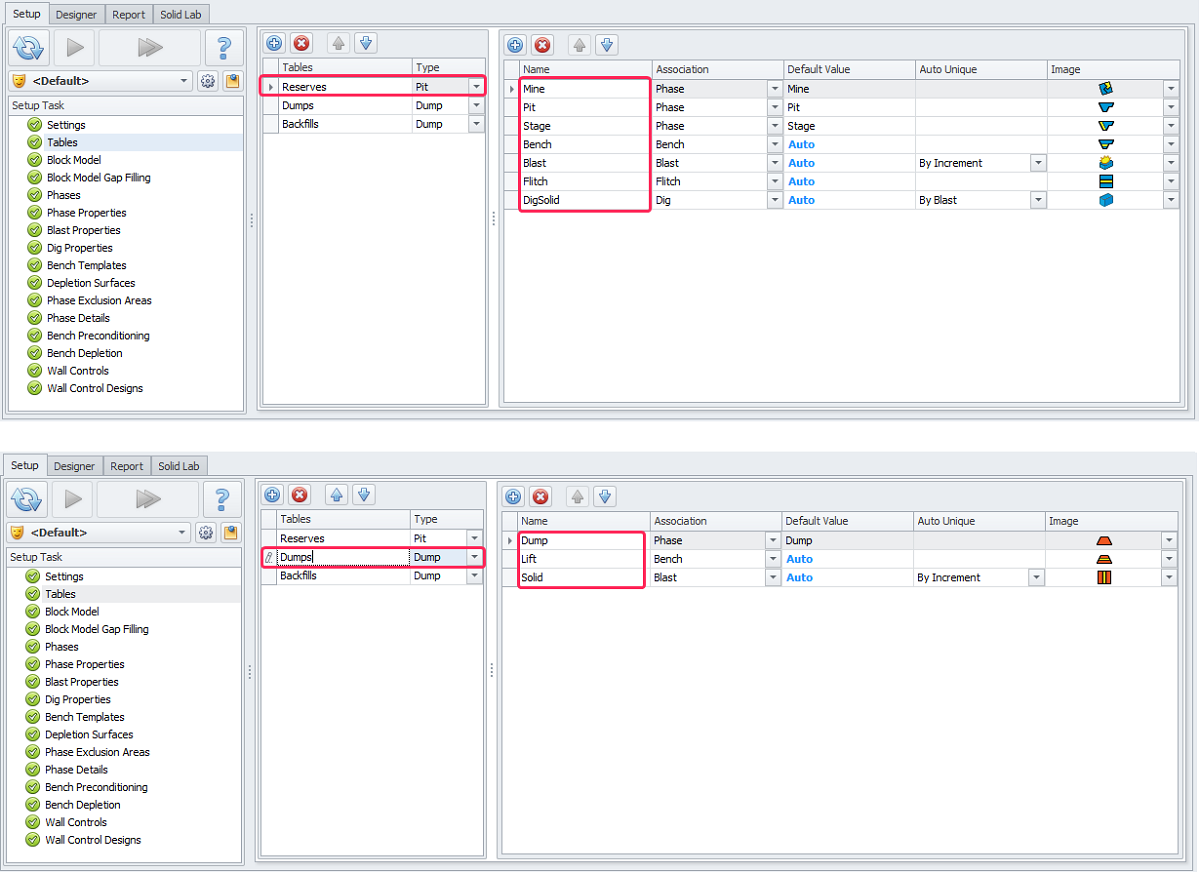Open Type dropdown for Reserves row in upper panel
The image size is (1200, 872).
pos(476,87)
